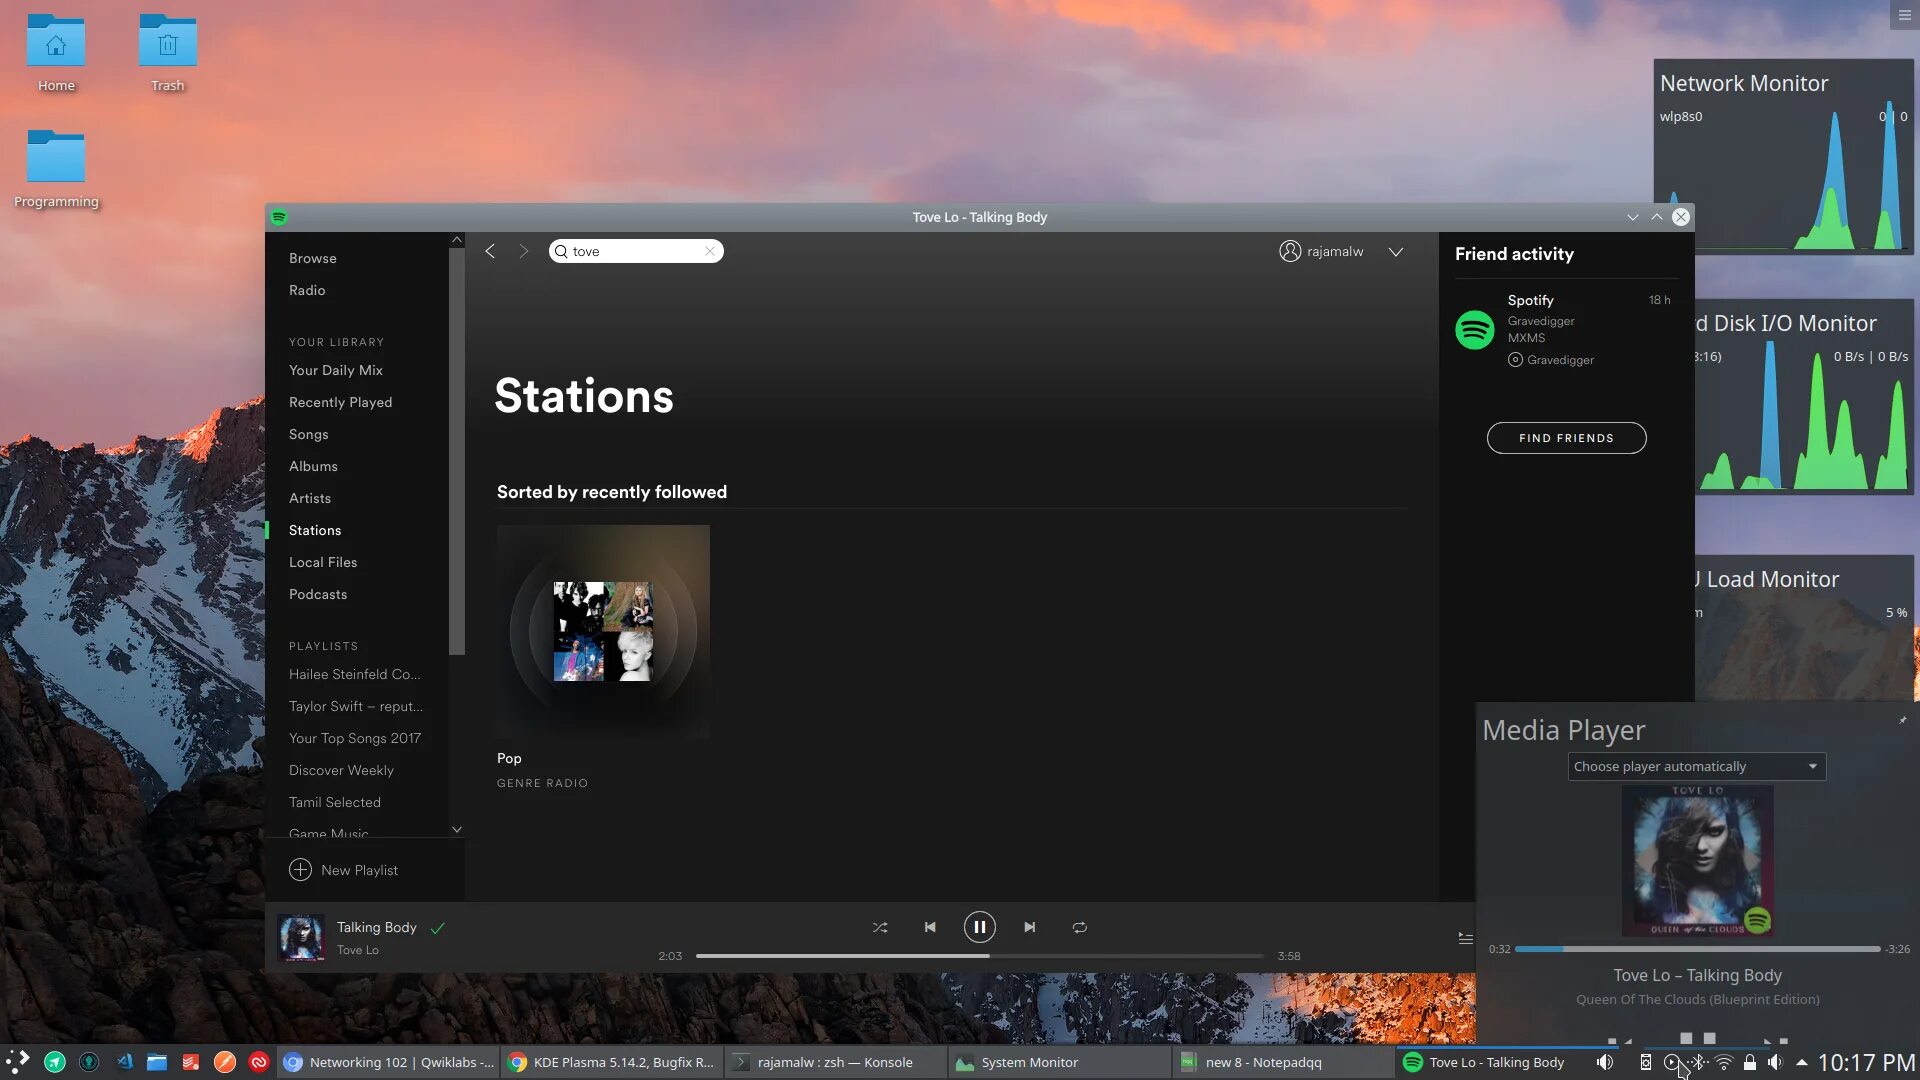The height and width of the screenshot is (1080, 1920).
Task: Click the rajamalw user avatar icon
Action: 1290,251
